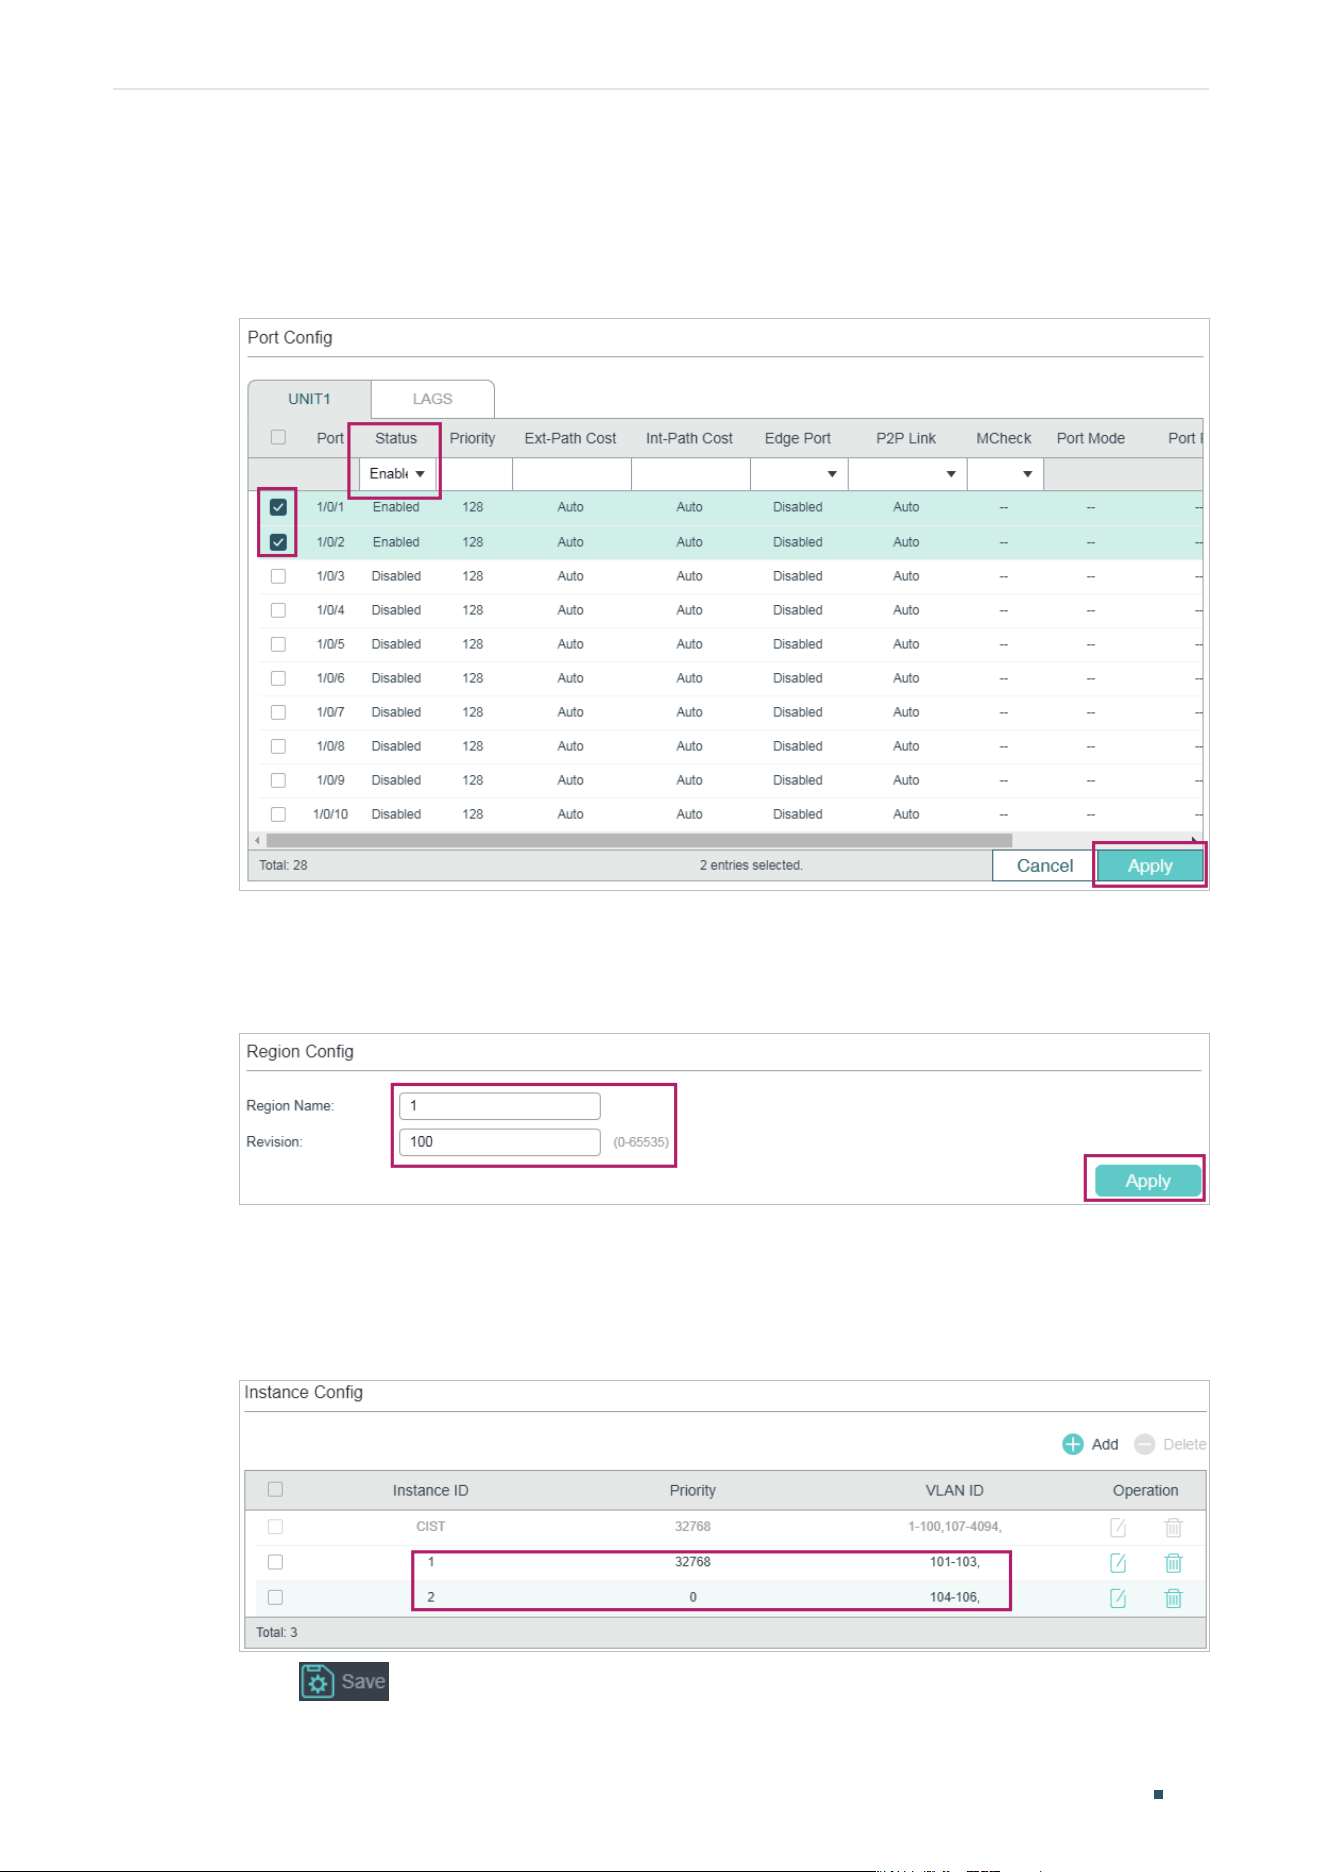Click the Region Name input field
Image resolution: width=1324 pixels, height=1872 pixels.
[500, 1106]
